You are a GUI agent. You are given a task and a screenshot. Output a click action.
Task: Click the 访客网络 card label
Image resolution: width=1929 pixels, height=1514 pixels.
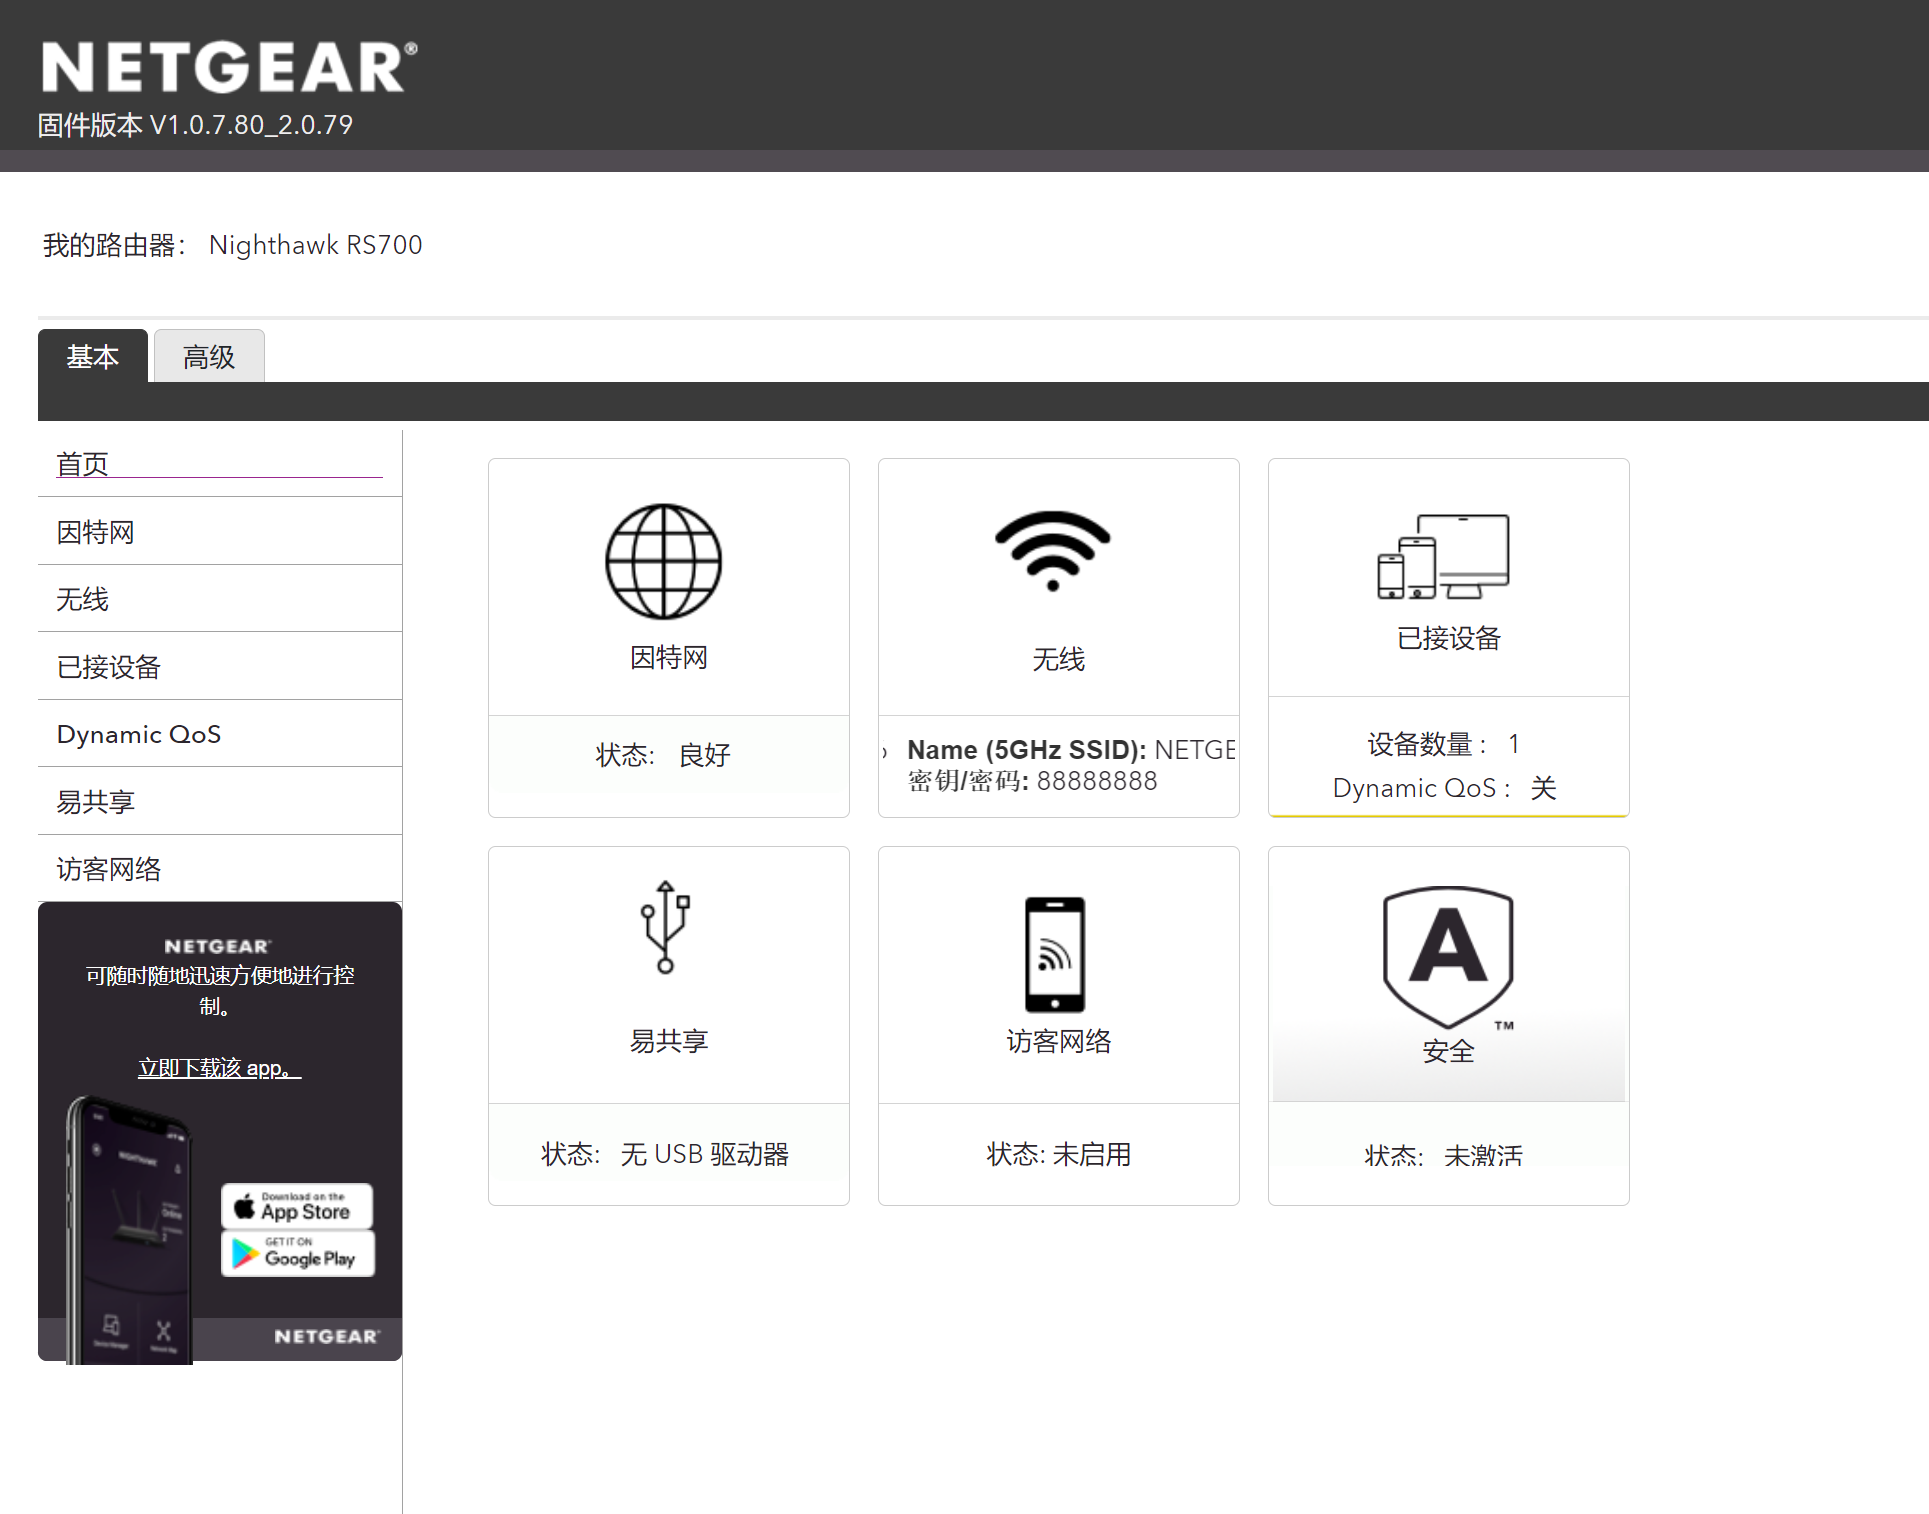pyautogui.click(x=1059, y=1041)
